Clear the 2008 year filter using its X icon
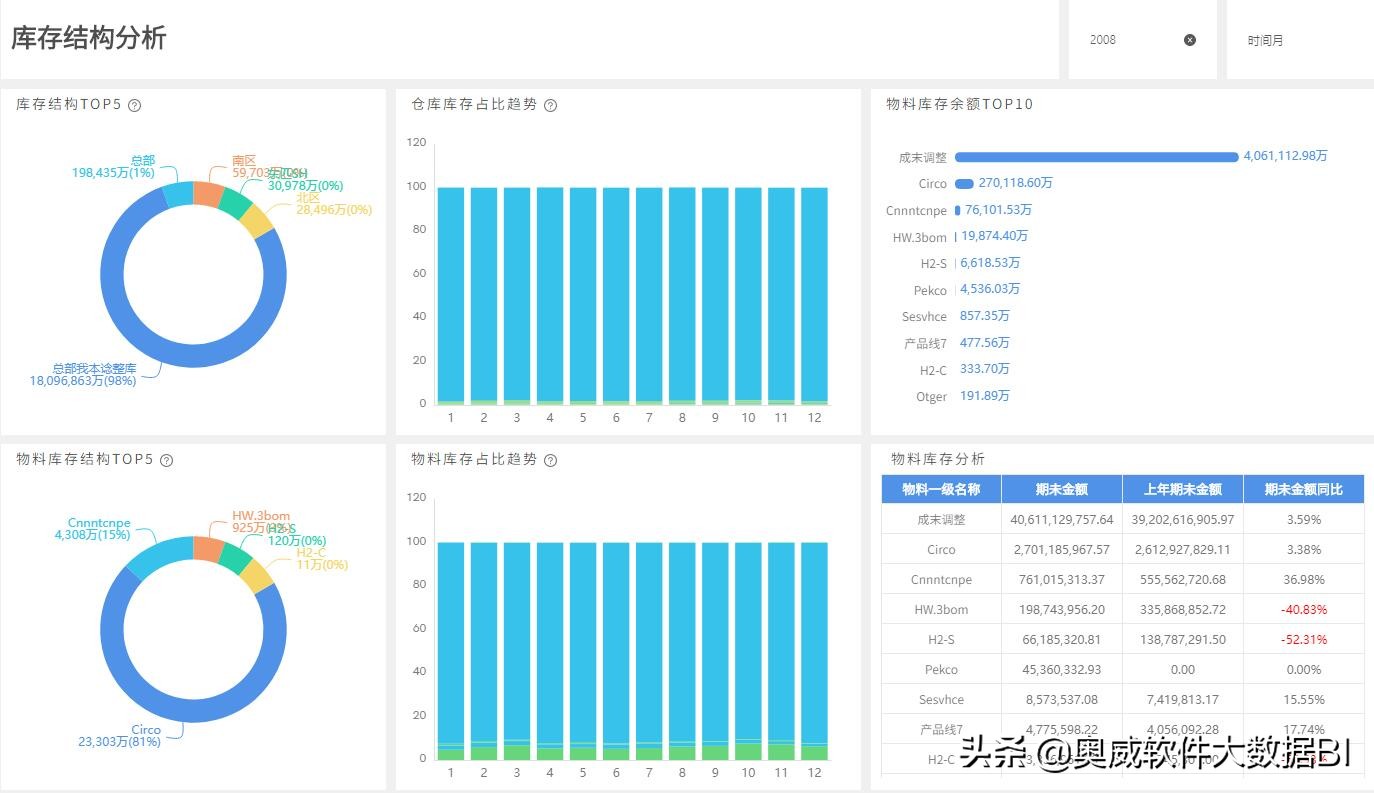Screen dimensions: 1374x793 click(1189, 40)
